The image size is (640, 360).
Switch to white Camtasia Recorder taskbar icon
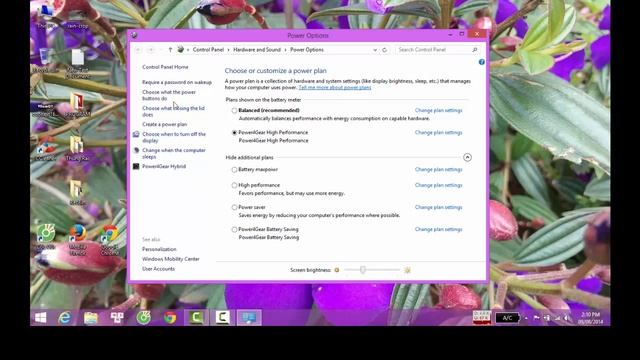223,318
